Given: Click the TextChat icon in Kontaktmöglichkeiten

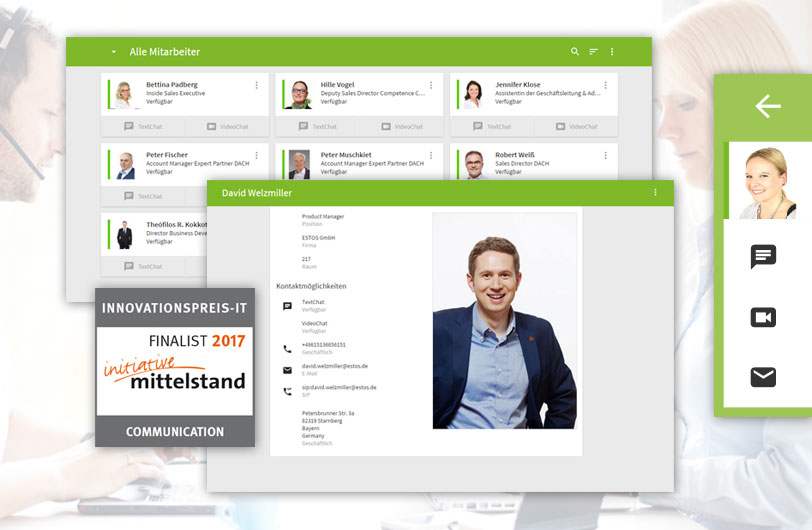Looking at the screenshot, I should pos(287,306).
